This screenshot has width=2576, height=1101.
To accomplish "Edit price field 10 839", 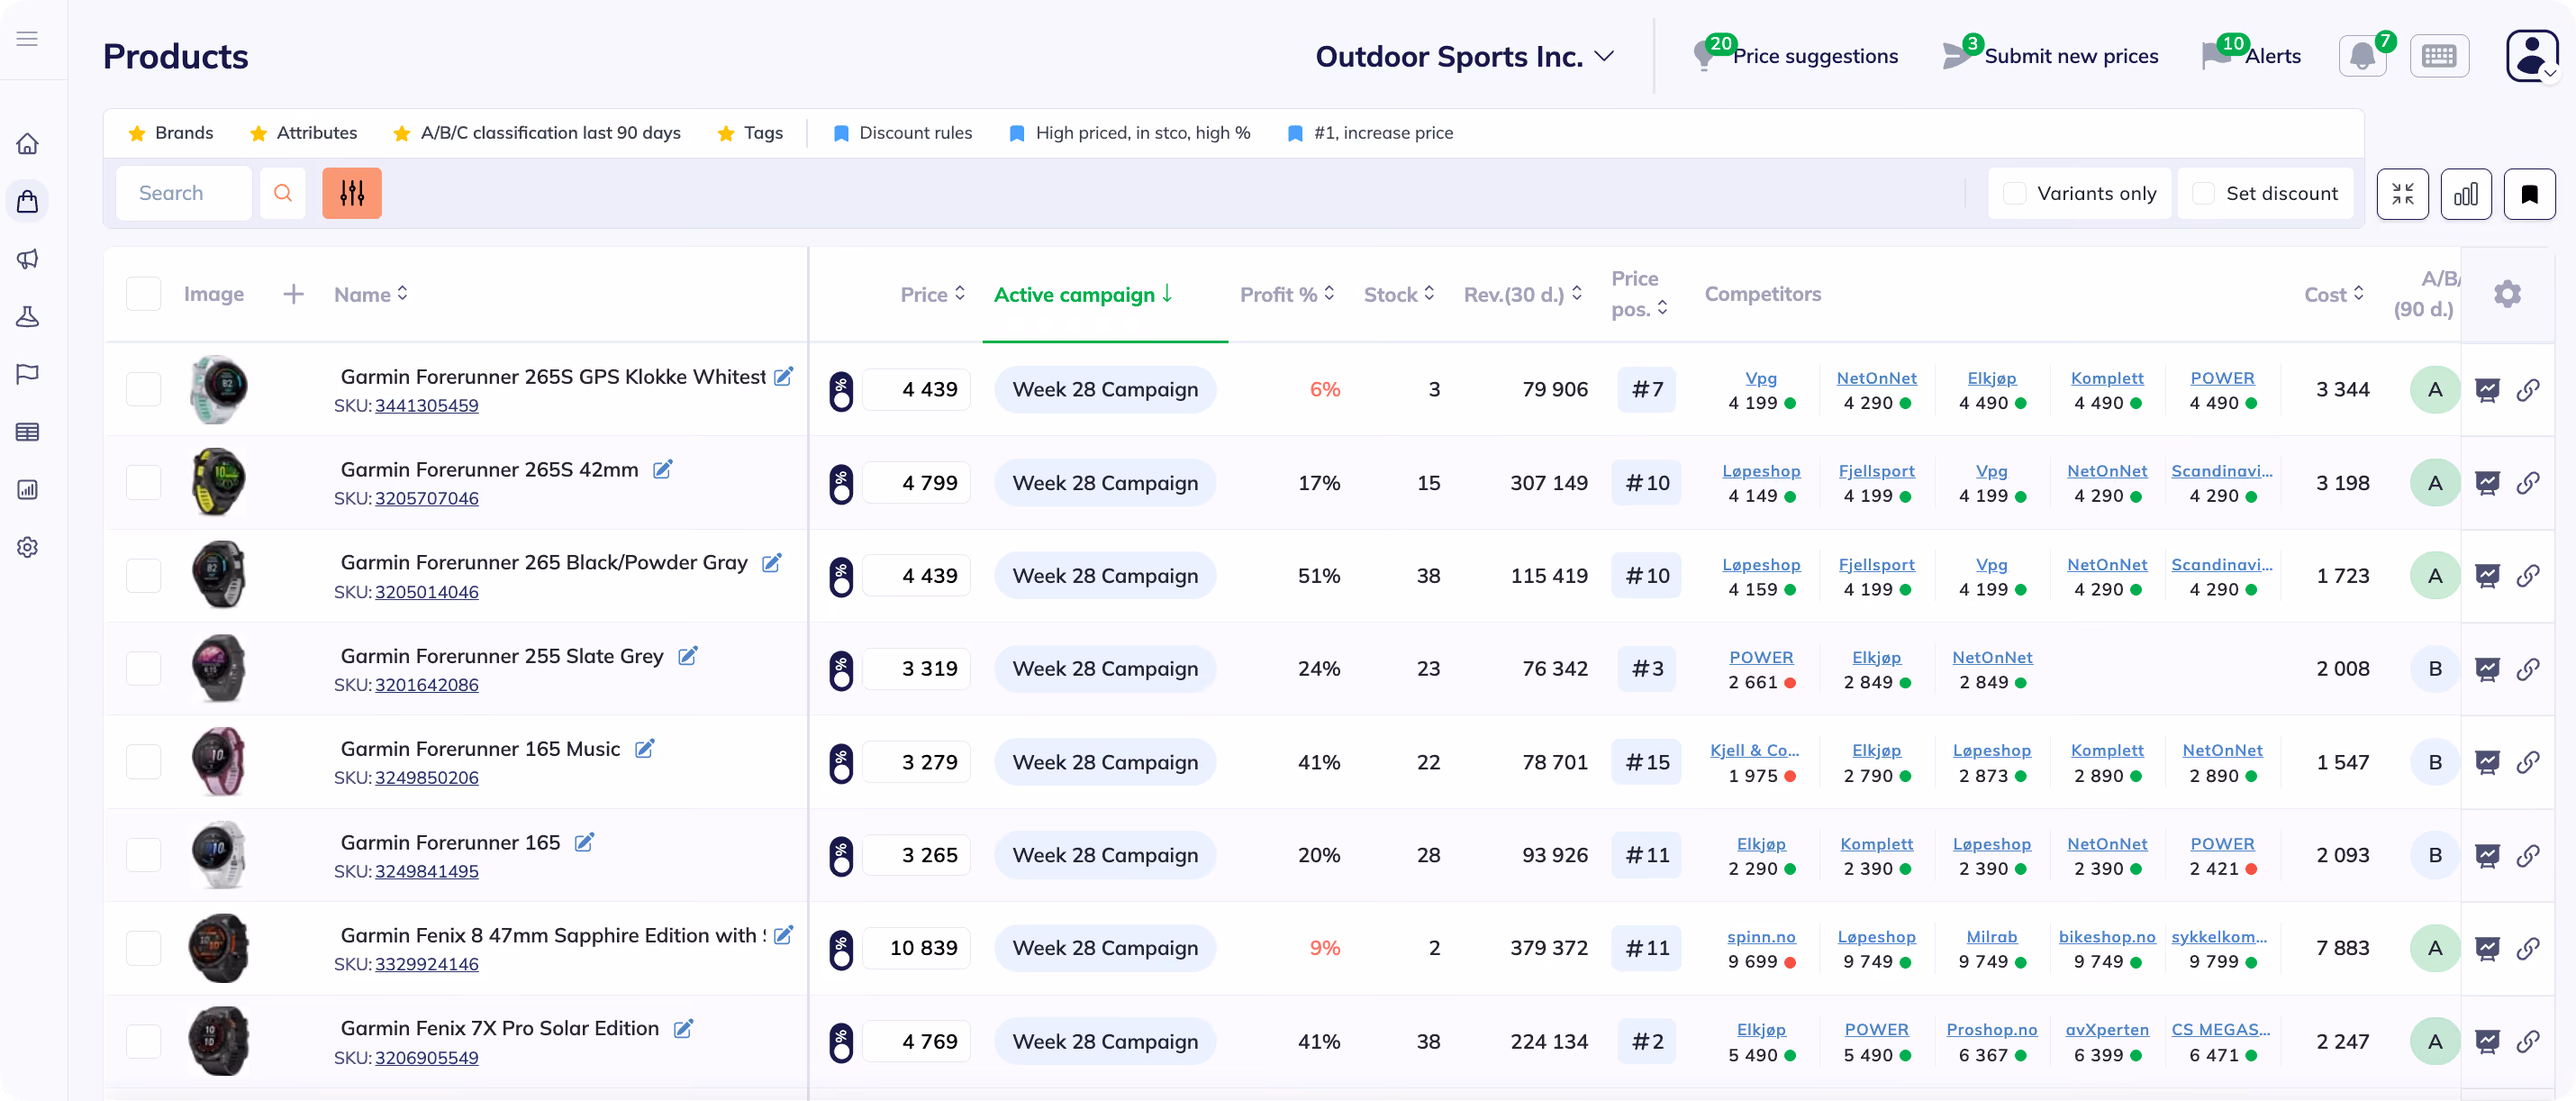I will [916, 948].
